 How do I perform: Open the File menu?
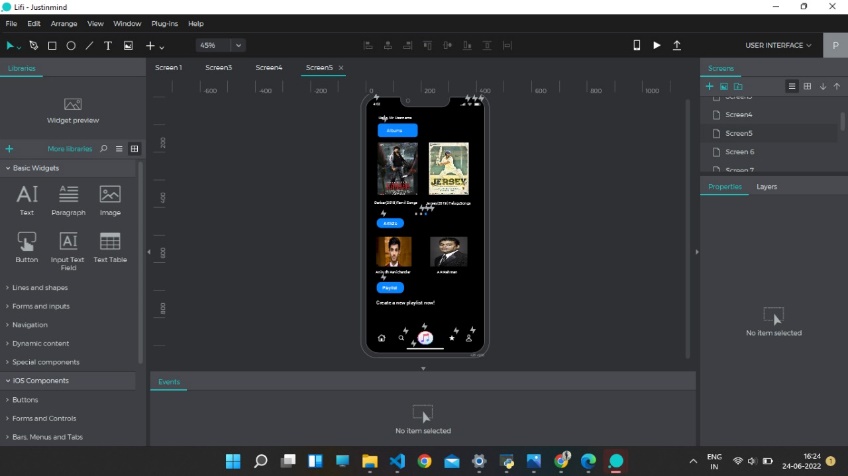tap(11, 24)
